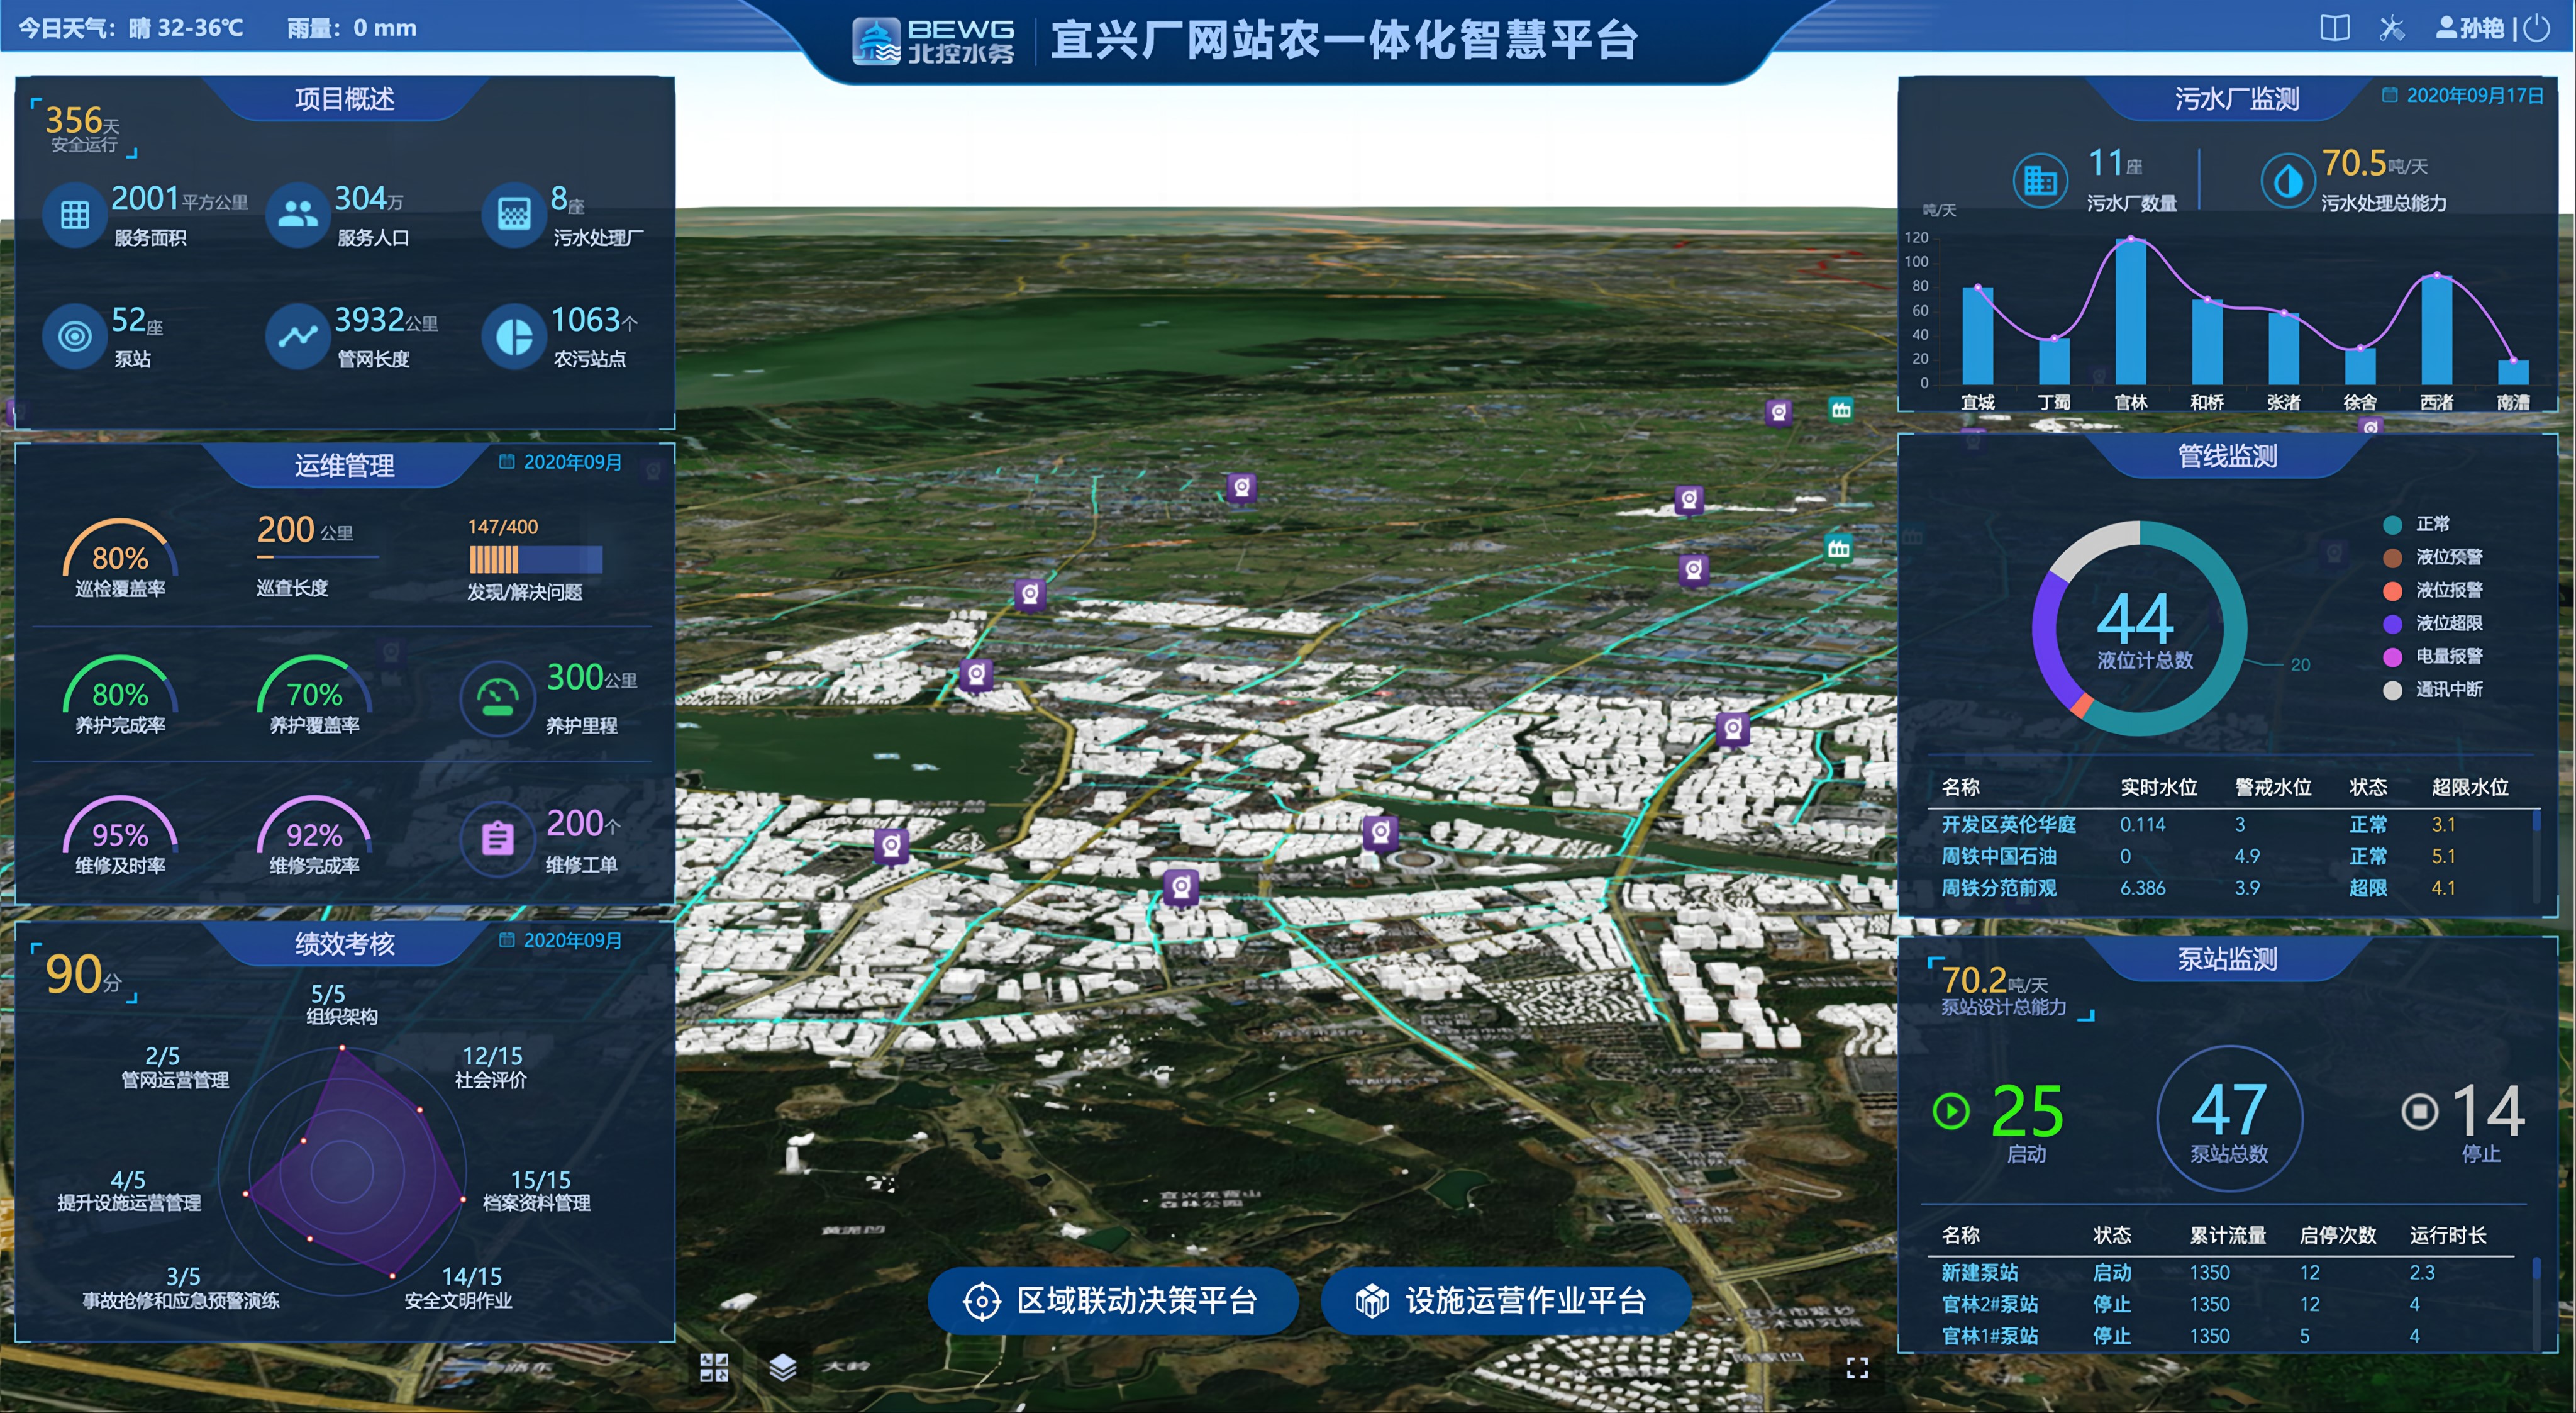Click the power logout icon
Screen dimensions: 2576x1413
point(2537,28)
